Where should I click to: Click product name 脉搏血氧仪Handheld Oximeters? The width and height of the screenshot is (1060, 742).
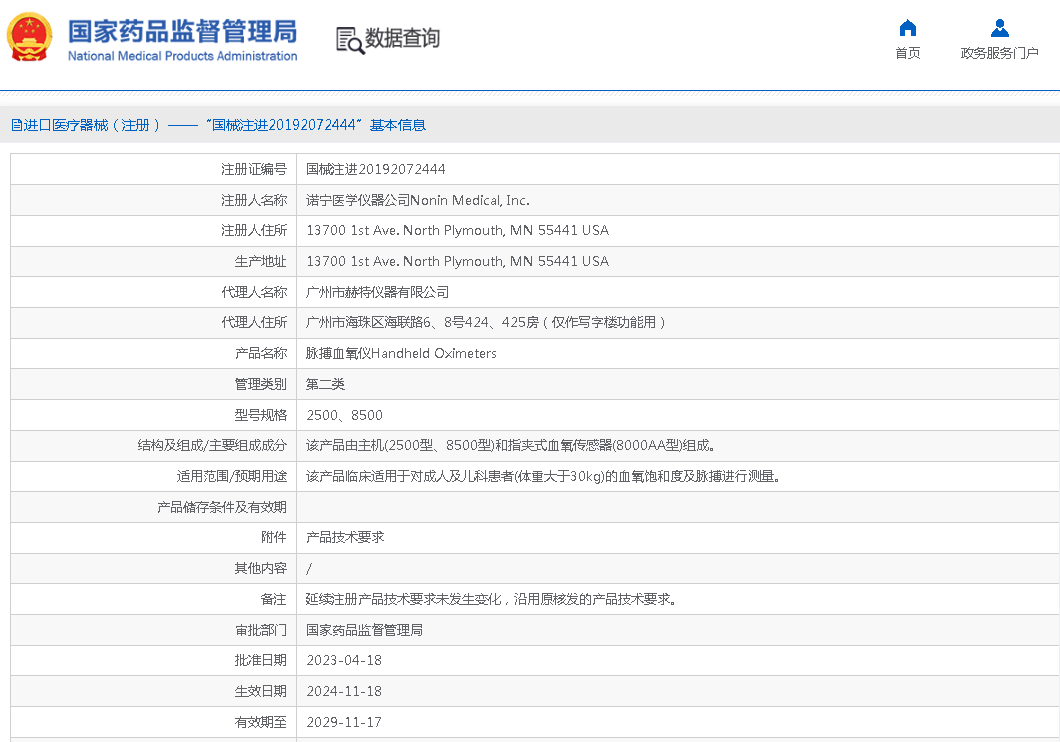pos(401,353)
